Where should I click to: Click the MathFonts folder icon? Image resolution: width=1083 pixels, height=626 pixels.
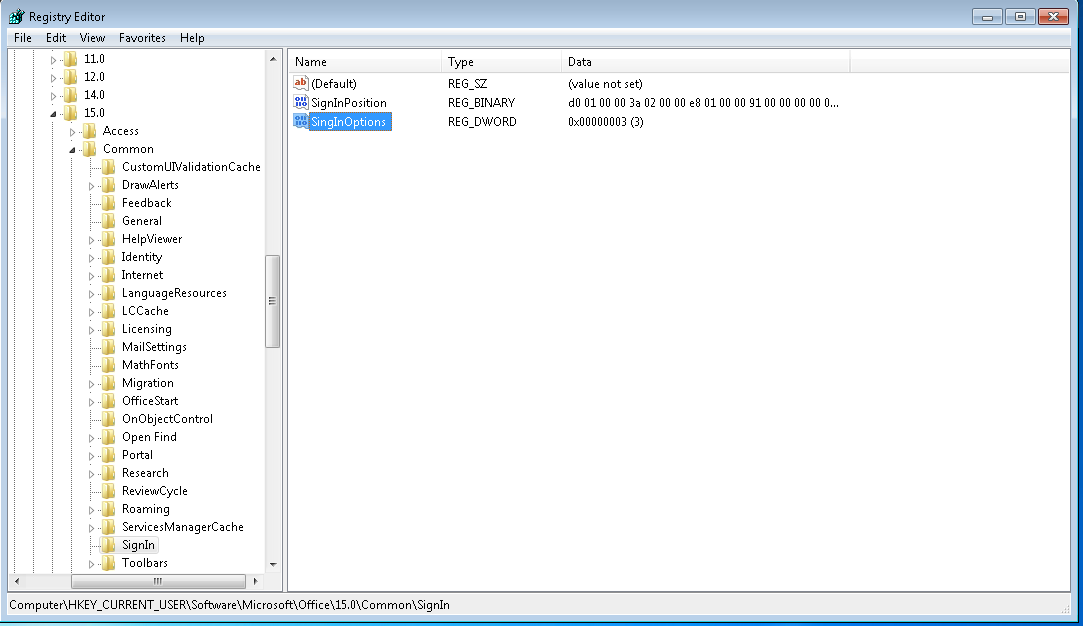click(109, 365)
